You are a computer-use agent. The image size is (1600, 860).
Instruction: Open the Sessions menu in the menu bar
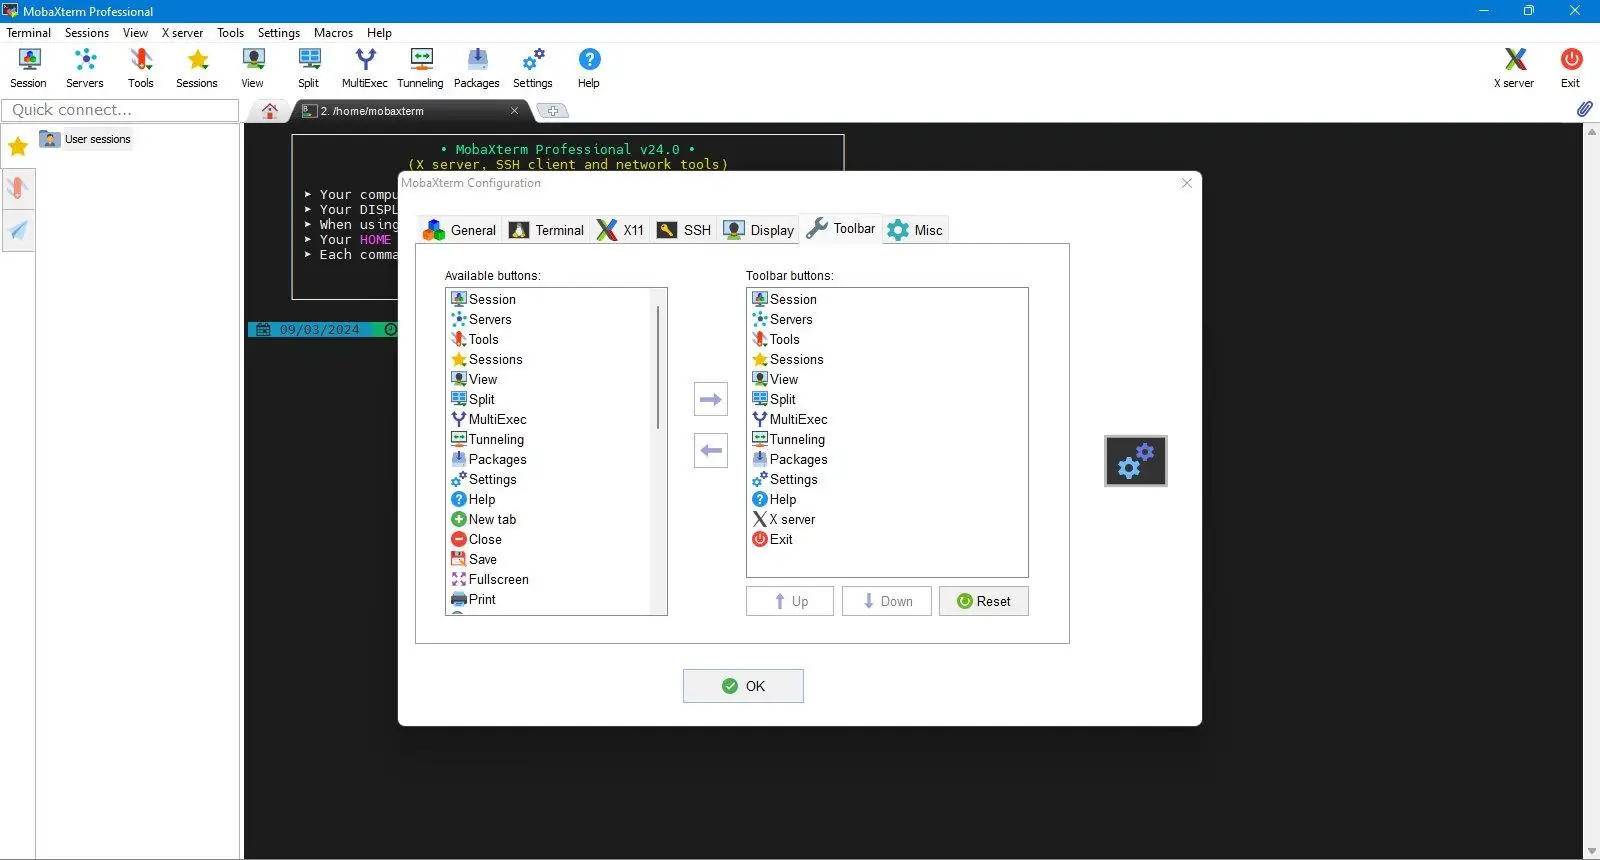click(x=87, y=33)
